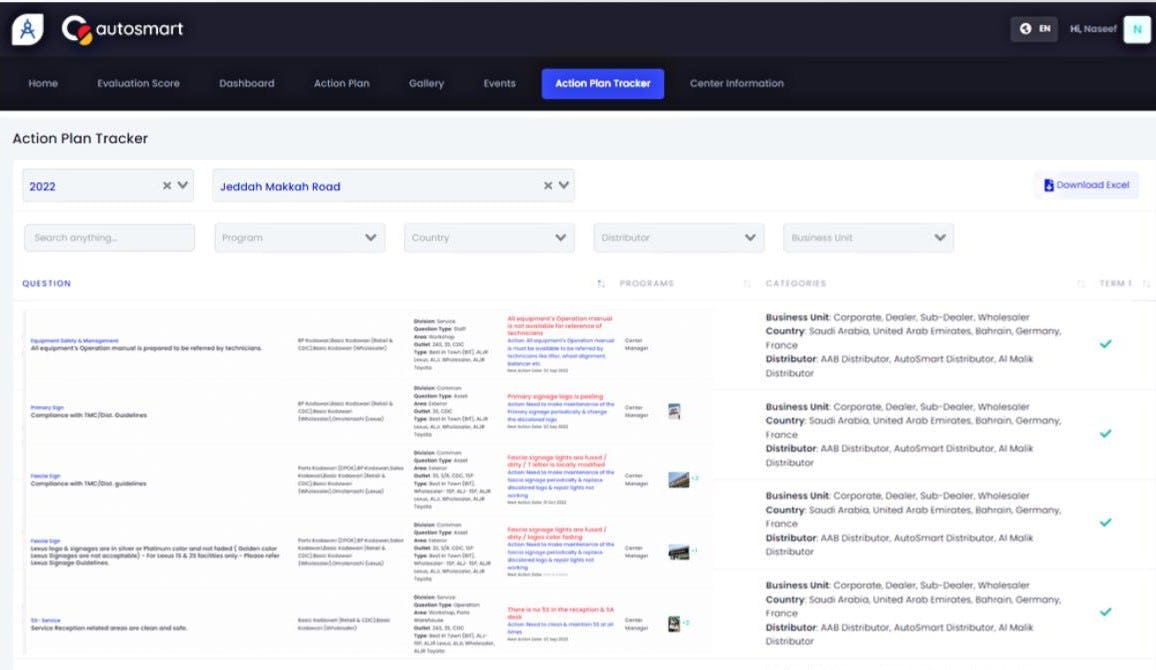Toggle the Term 1 check for Primary Sign
This screenshot has height=670, width=1156.
pos(1106,433)
